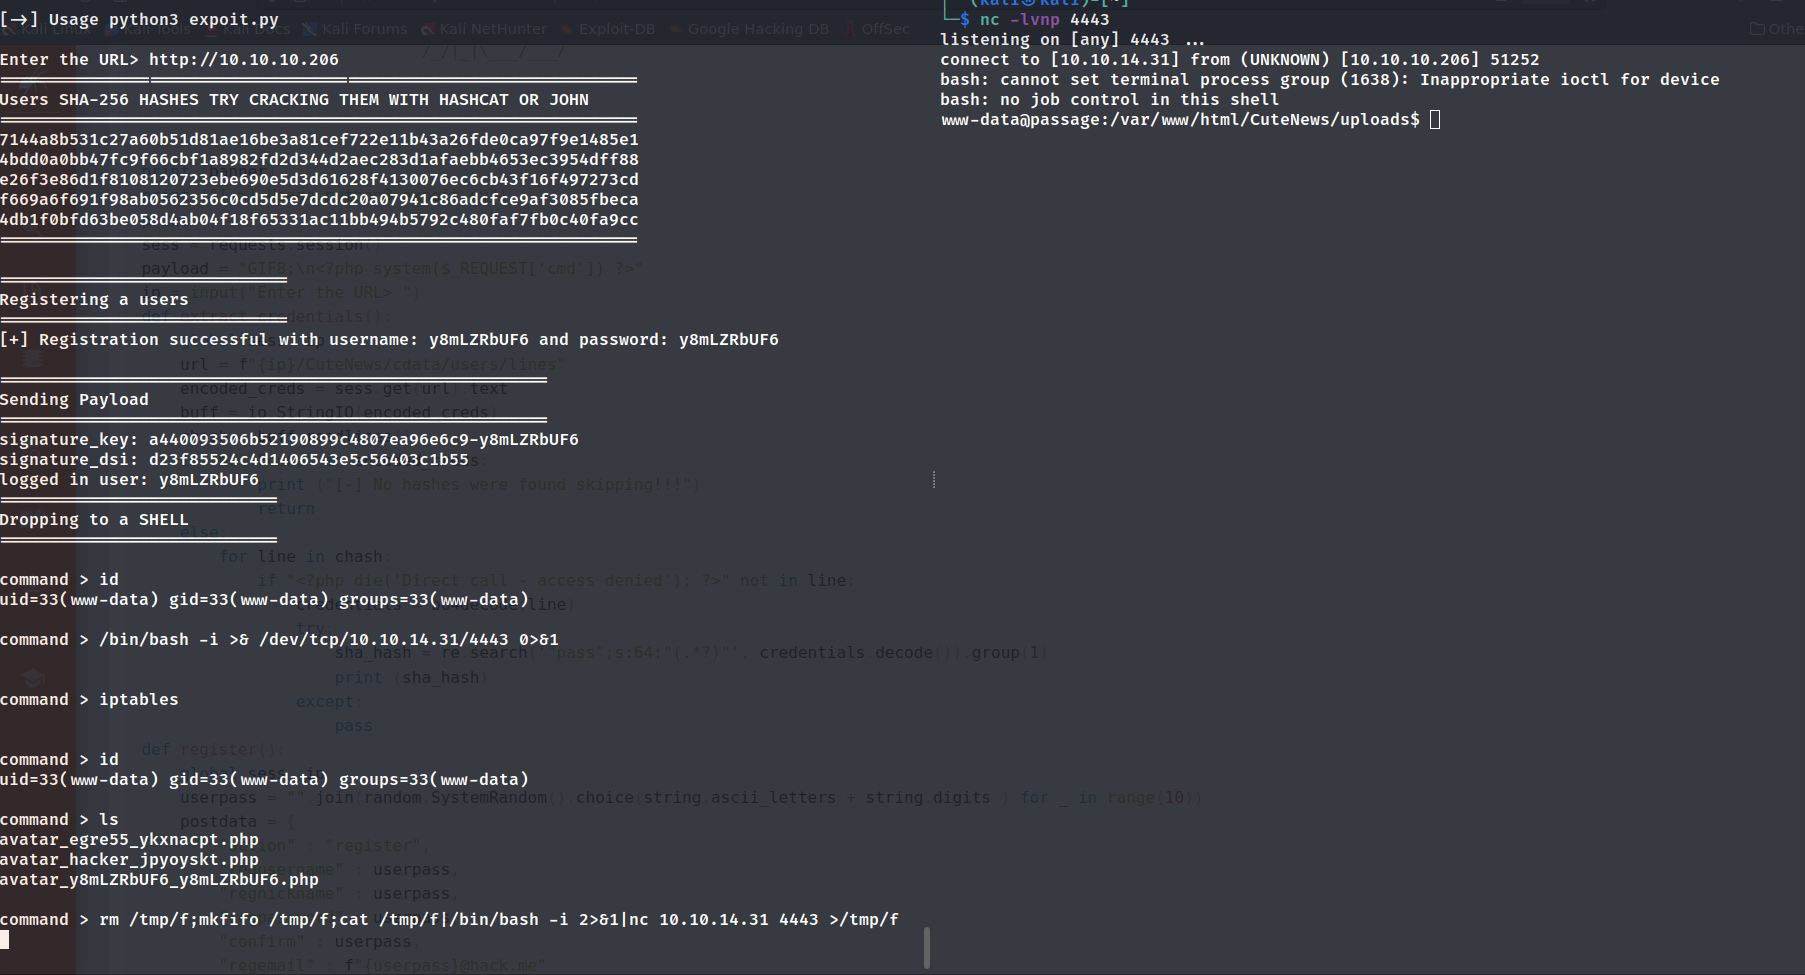
Task: Click the 'logged in user: y8mLZRbUF6' line
Action: tap(129, 479)
